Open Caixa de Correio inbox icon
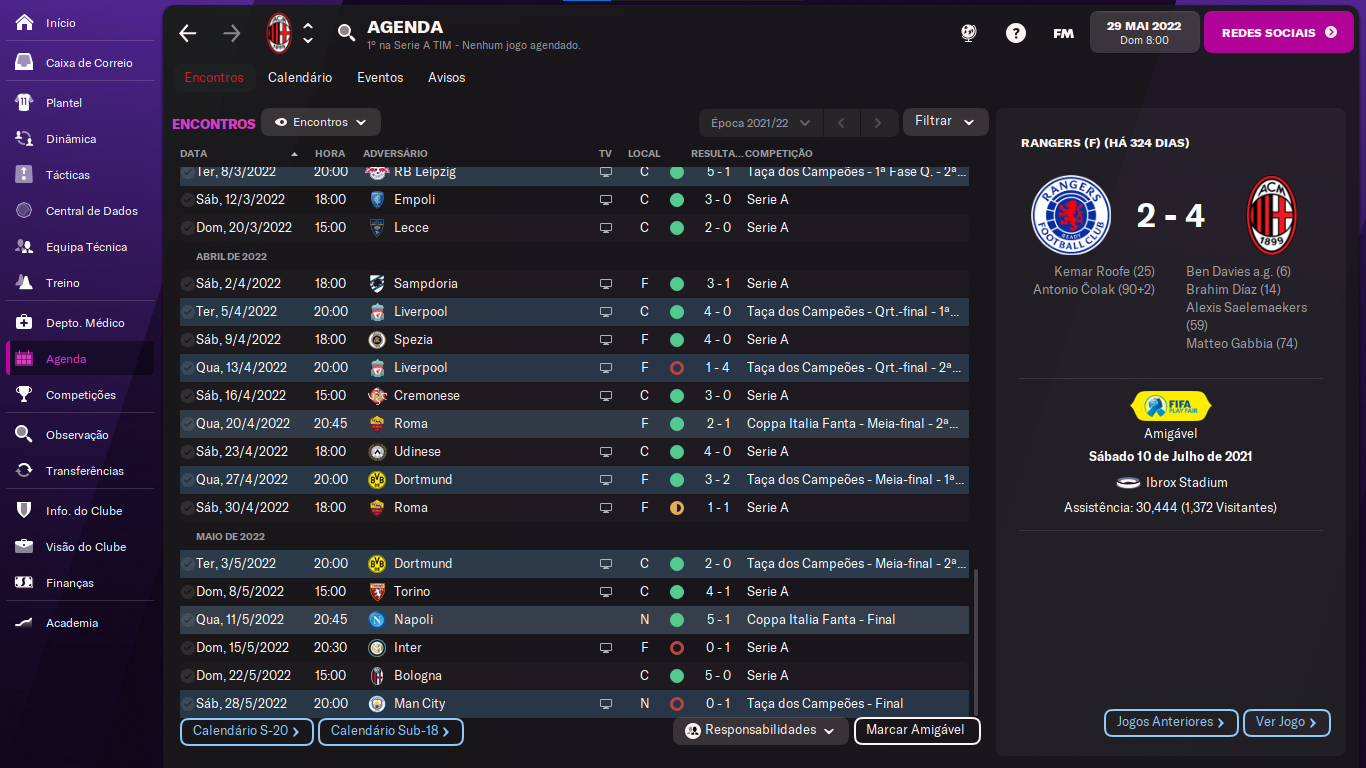Image resolution: width=1366 pixels, height=768 pixels. [25, 62]
